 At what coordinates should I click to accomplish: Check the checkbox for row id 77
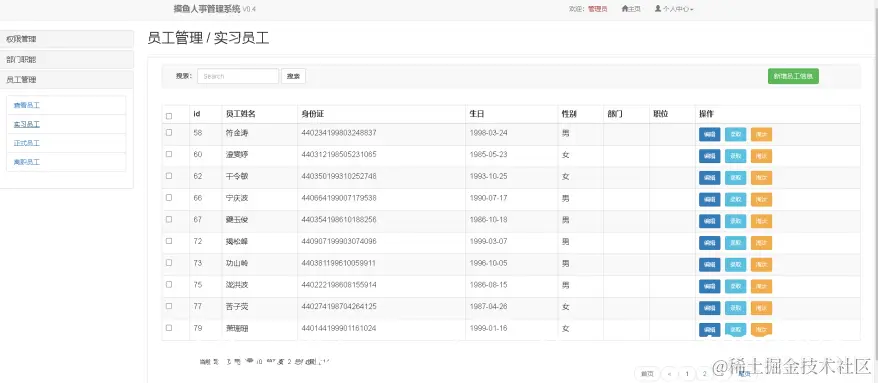(169, 306)
